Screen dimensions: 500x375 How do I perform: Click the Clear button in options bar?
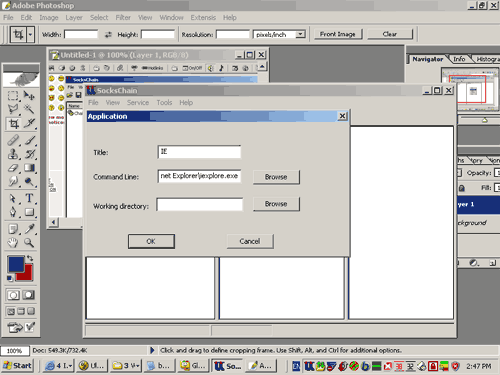tap(390, 34)
